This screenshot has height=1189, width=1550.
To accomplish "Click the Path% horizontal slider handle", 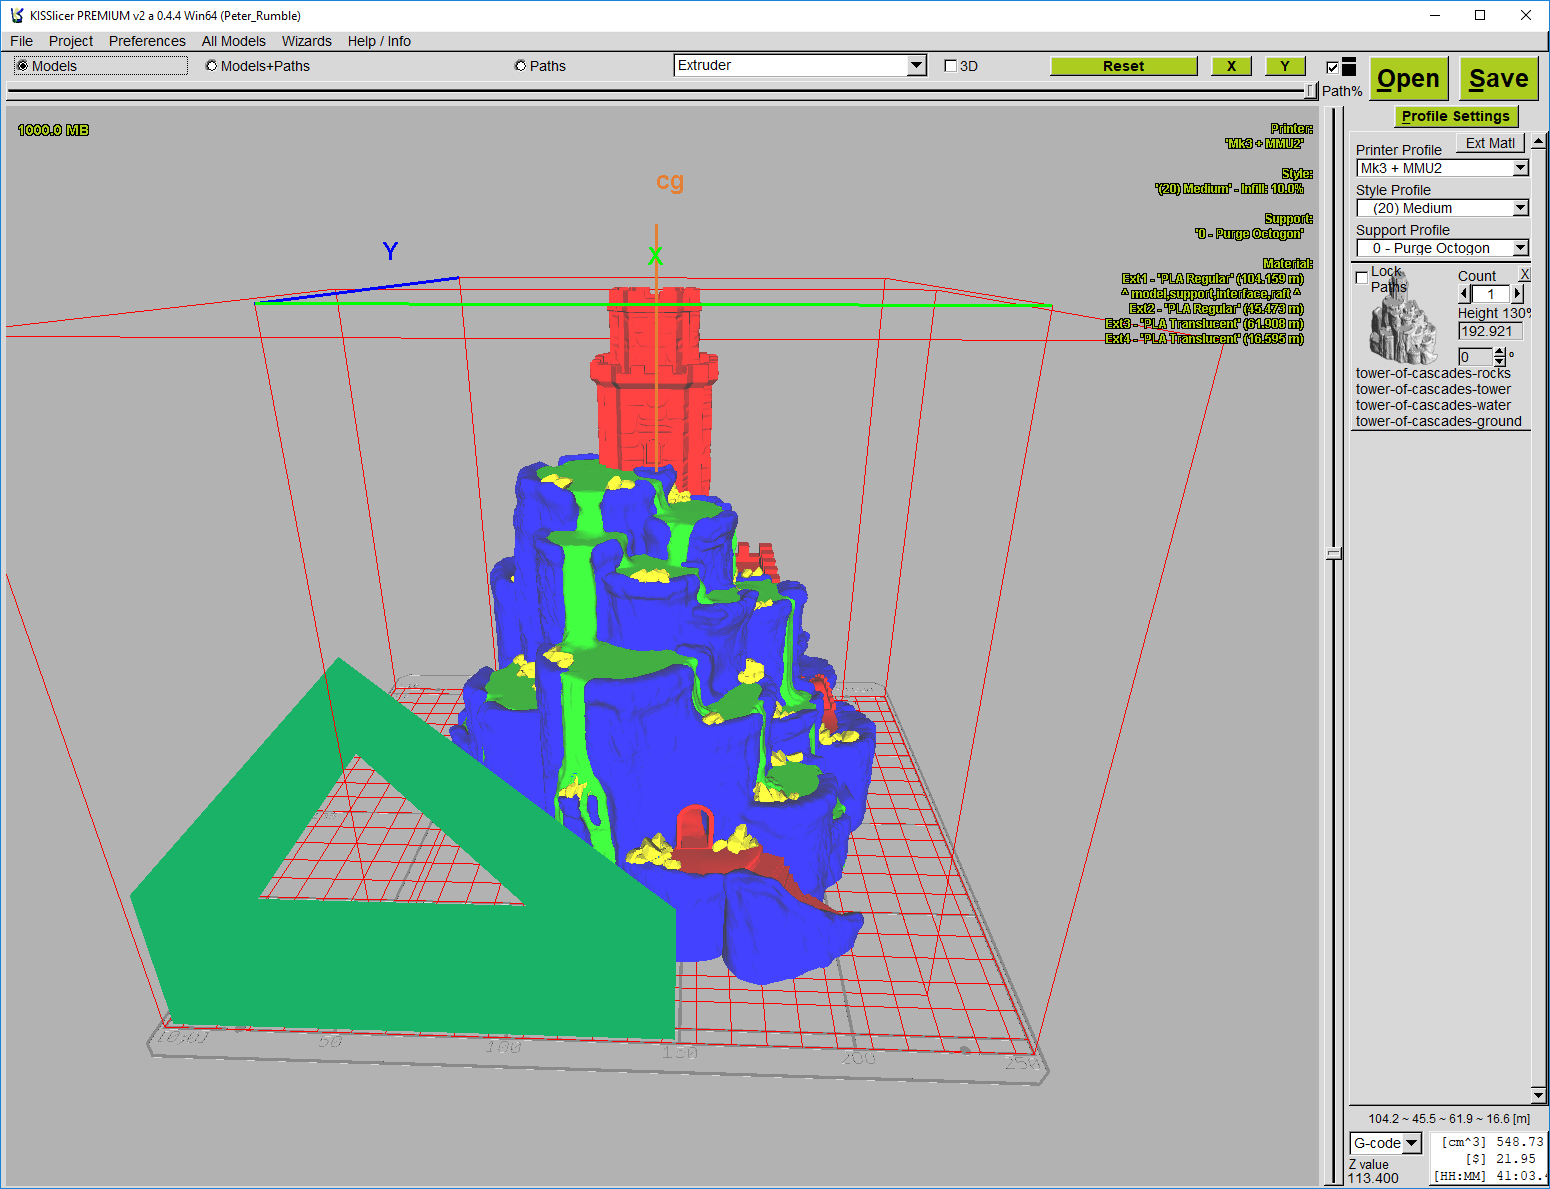I will tap(1310, 91).
